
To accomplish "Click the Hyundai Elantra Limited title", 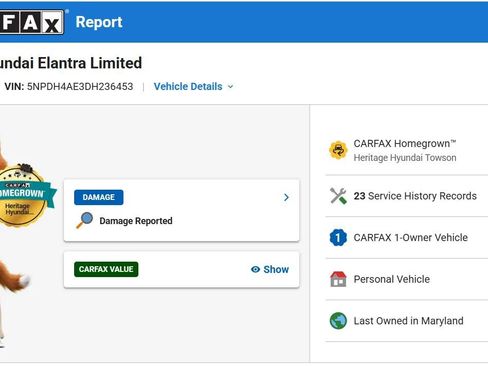I will (x=71, y=63).
